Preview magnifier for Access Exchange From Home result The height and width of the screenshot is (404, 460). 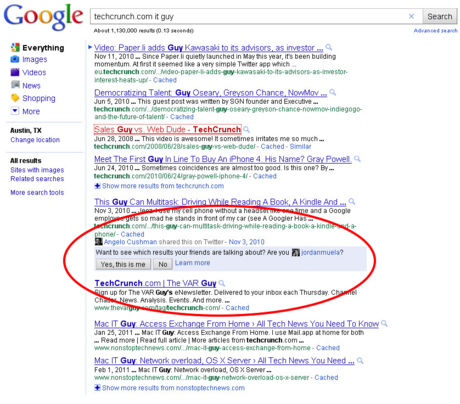(384, 323)
